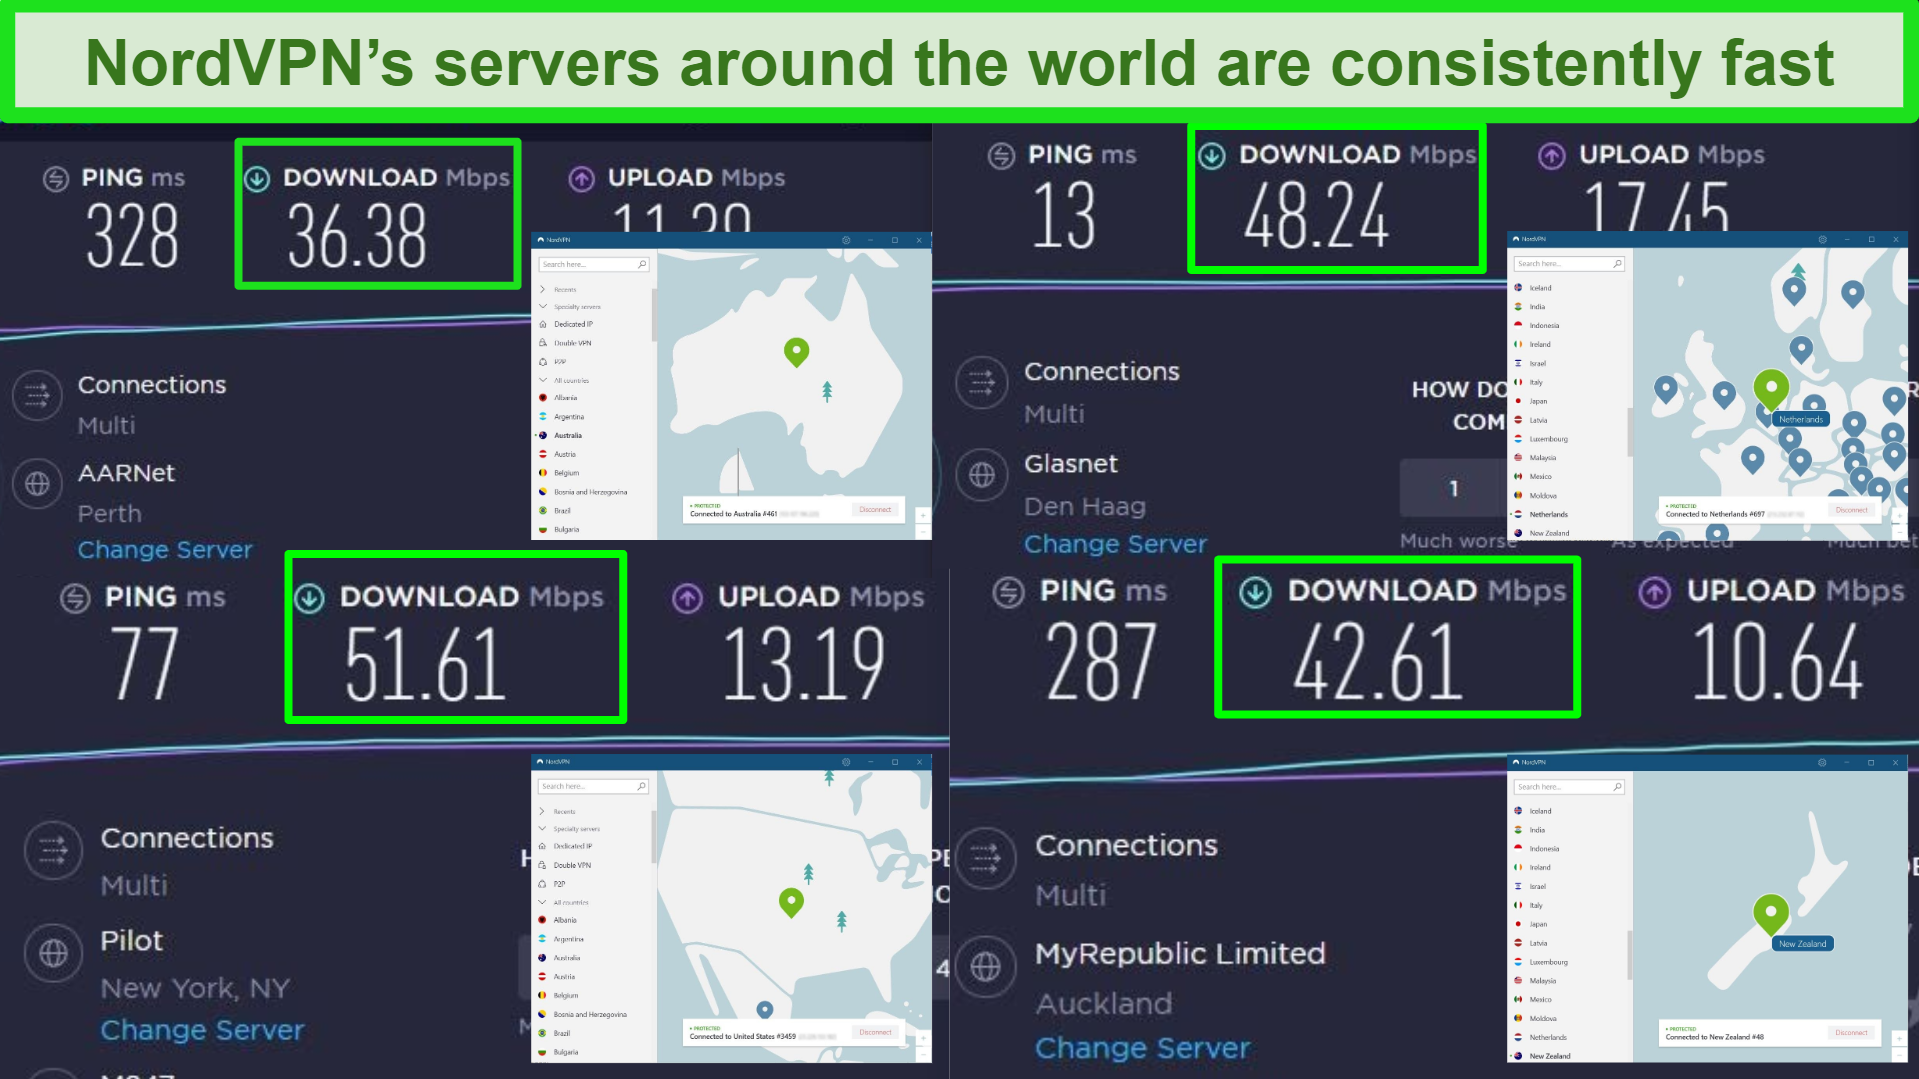Open settings gear in United States NordVPN window
The image size is (1919, 1079).
(846, 762)
